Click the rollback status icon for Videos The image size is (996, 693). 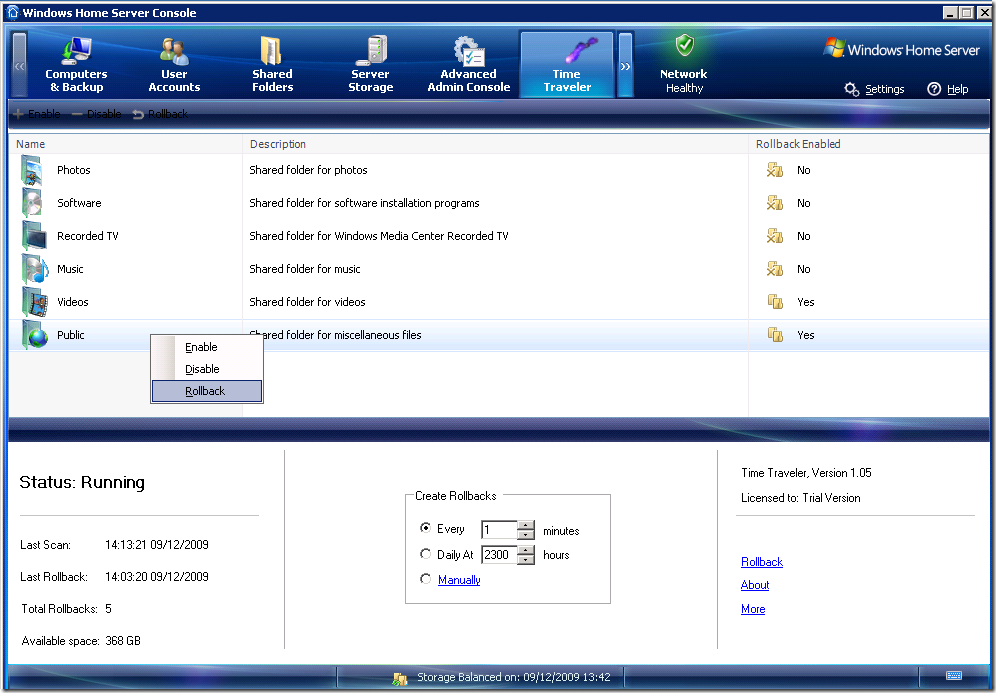click(774, 302)
